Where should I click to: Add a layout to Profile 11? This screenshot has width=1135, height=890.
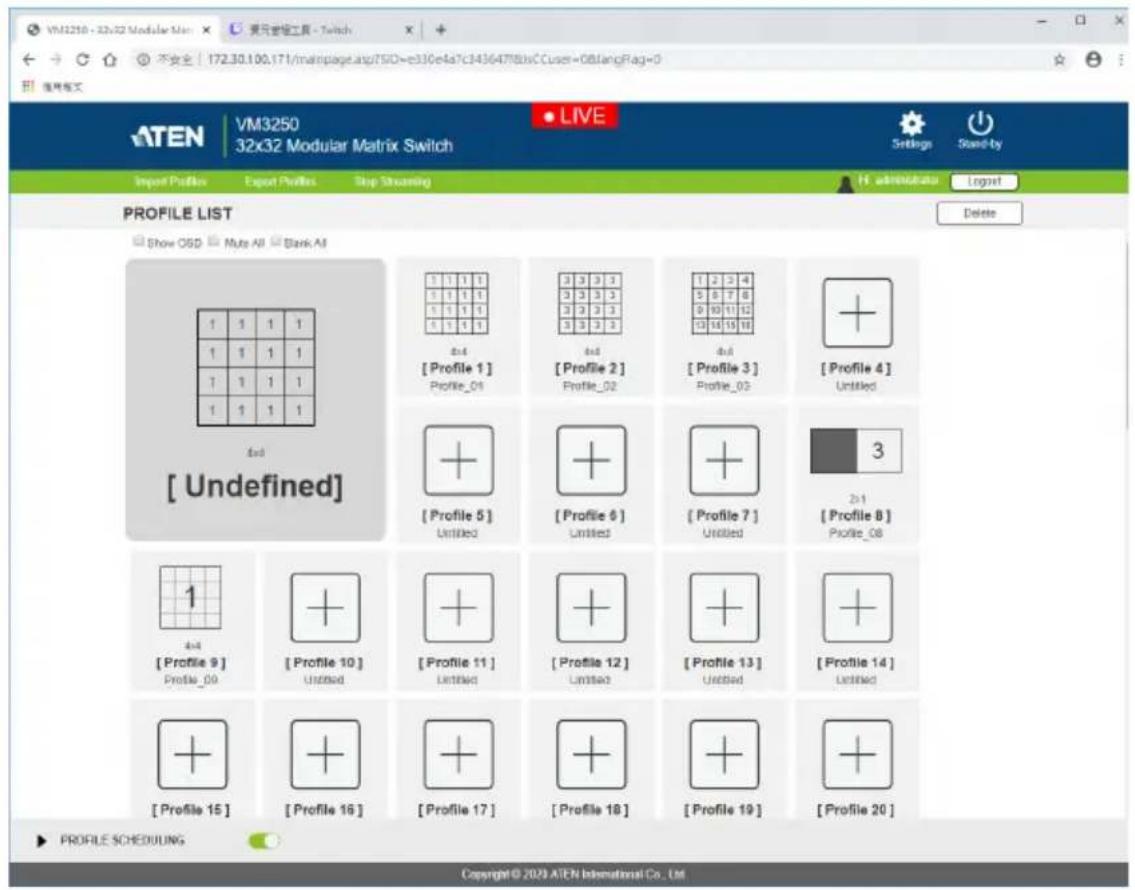pyautogui.click(x=458, y=608)
